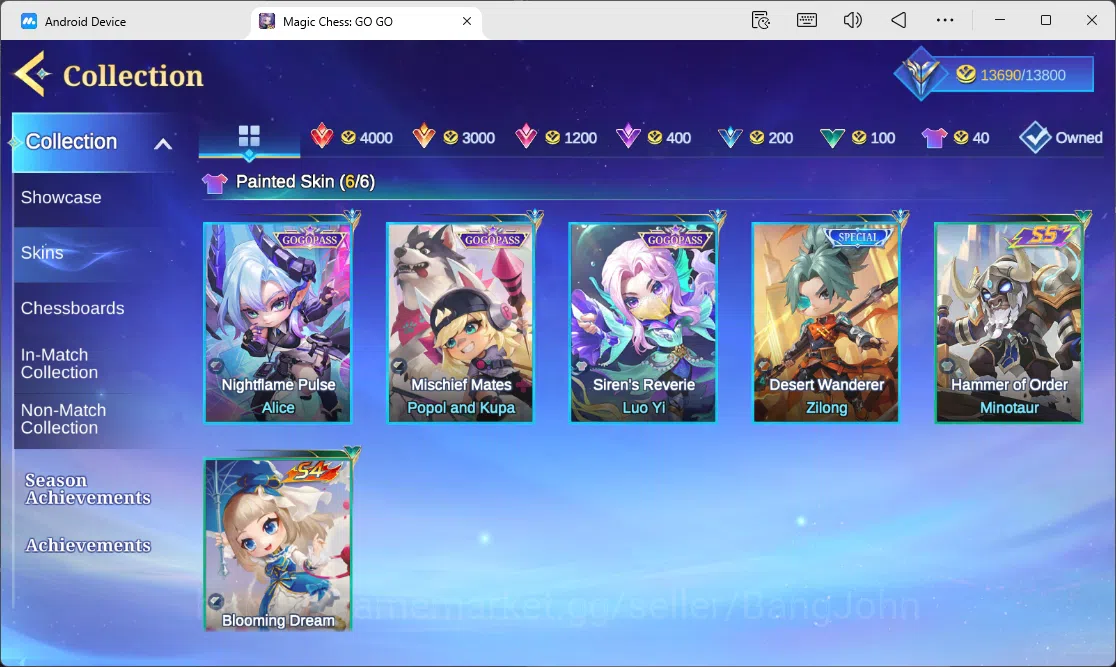Open Season Achievements
This screenshot has width=1116, height=667.
coord(88,489)
